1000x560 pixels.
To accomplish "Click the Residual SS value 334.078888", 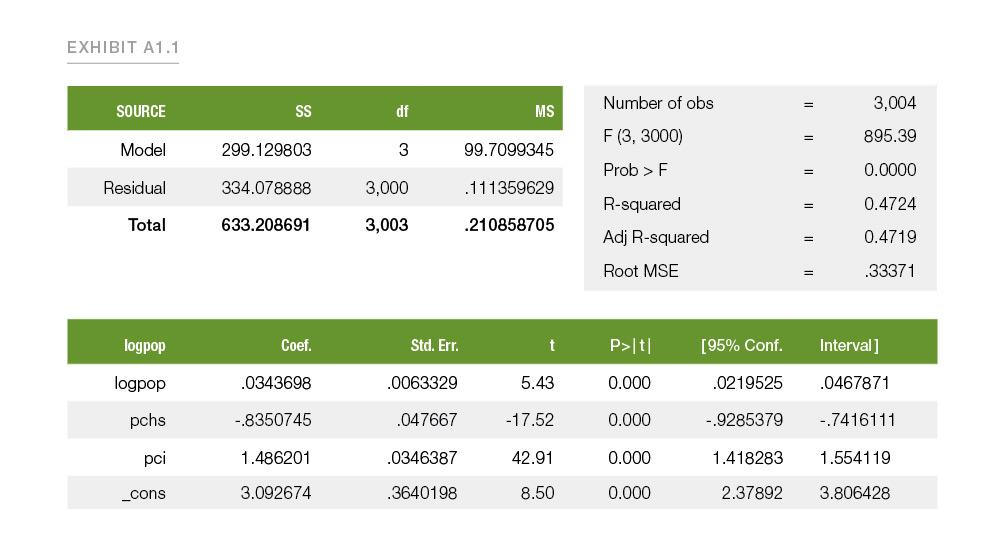I will click(266, 188).
